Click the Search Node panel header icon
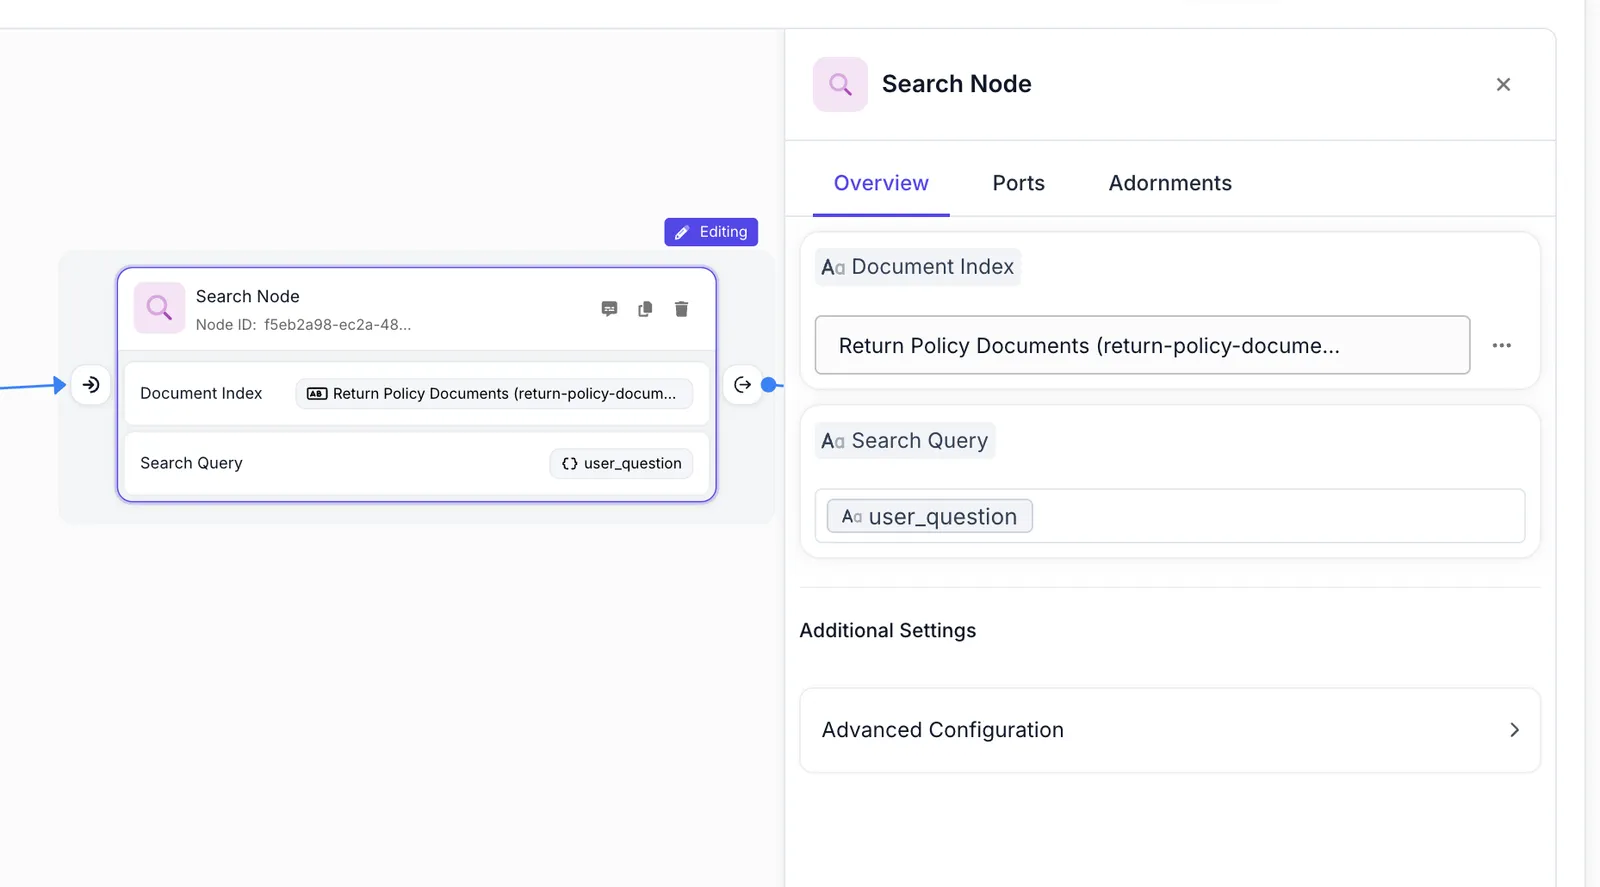Screen dimensions: 1600x887 pos(840,84)
